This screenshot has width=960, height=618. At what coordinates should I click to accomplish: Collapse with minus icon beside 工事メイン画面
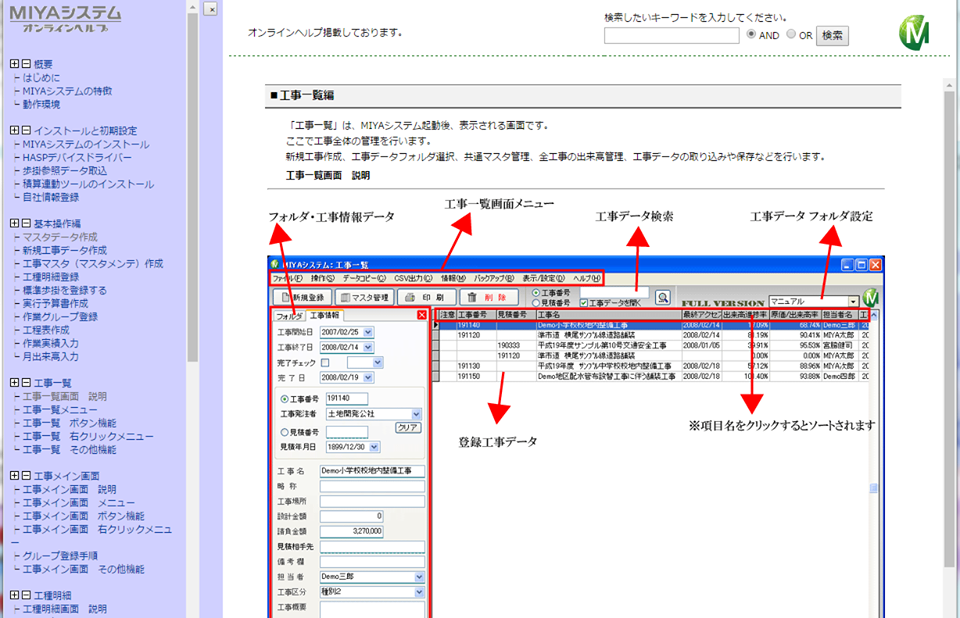[x=26, y=476]
